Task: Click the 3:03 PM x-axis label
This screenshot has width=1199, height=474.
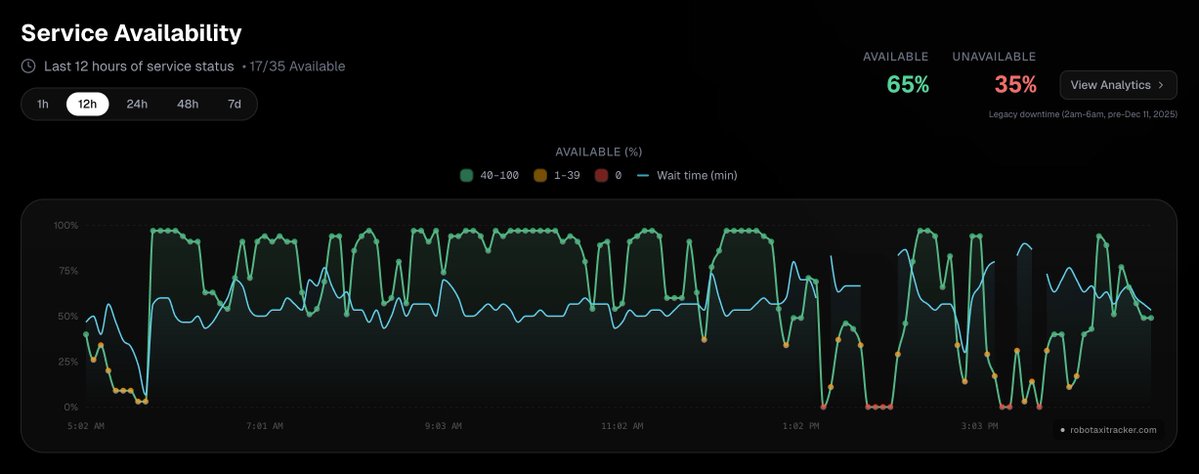Action: pos(979,426)
